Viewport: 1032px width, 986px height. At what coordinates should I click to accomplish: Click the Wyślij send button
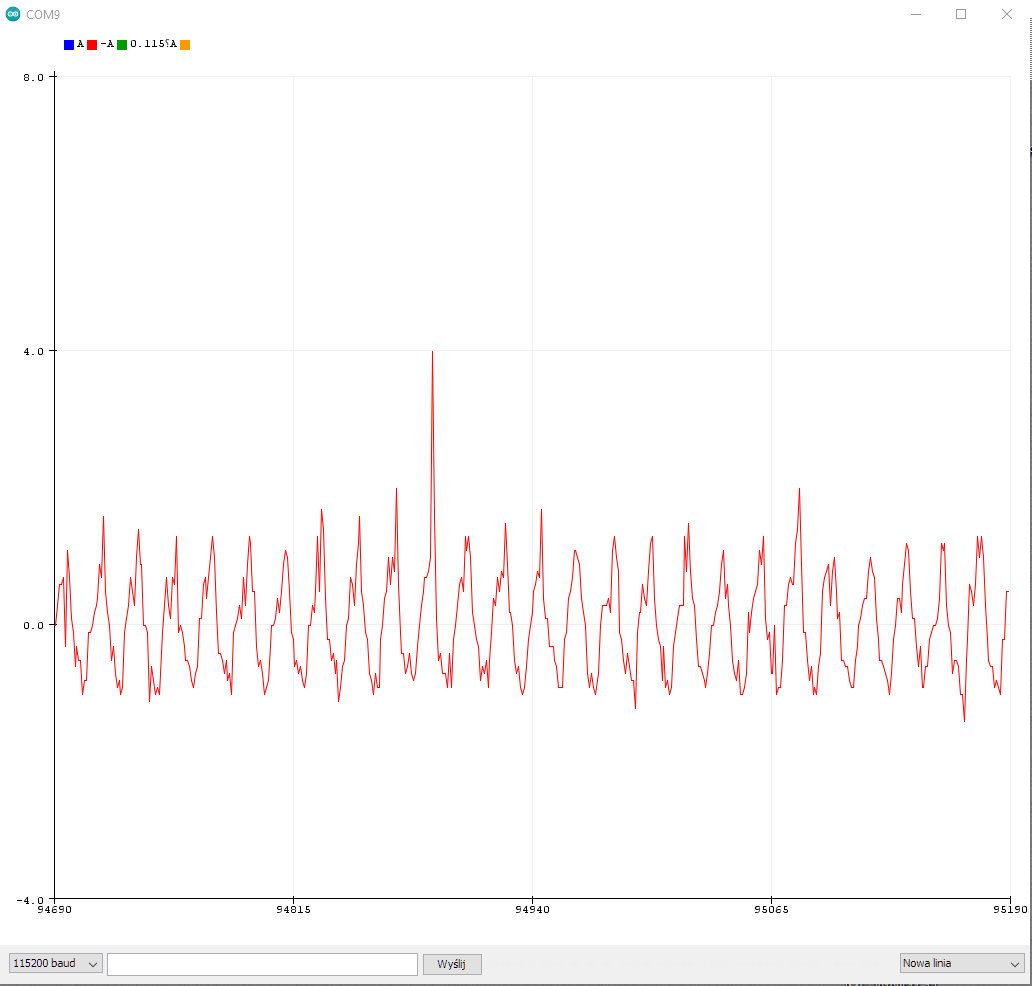tap(452, 964)
